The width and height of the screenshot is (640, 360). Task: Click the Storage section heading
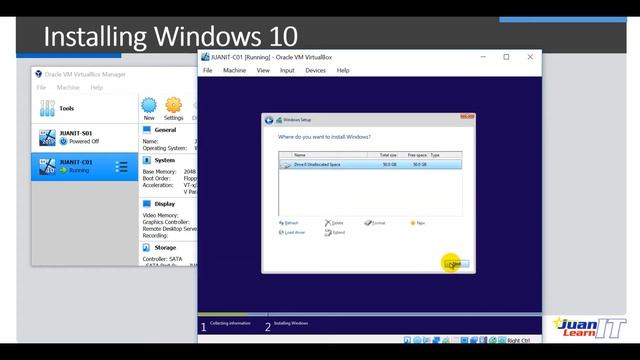(x=165, y=247)
